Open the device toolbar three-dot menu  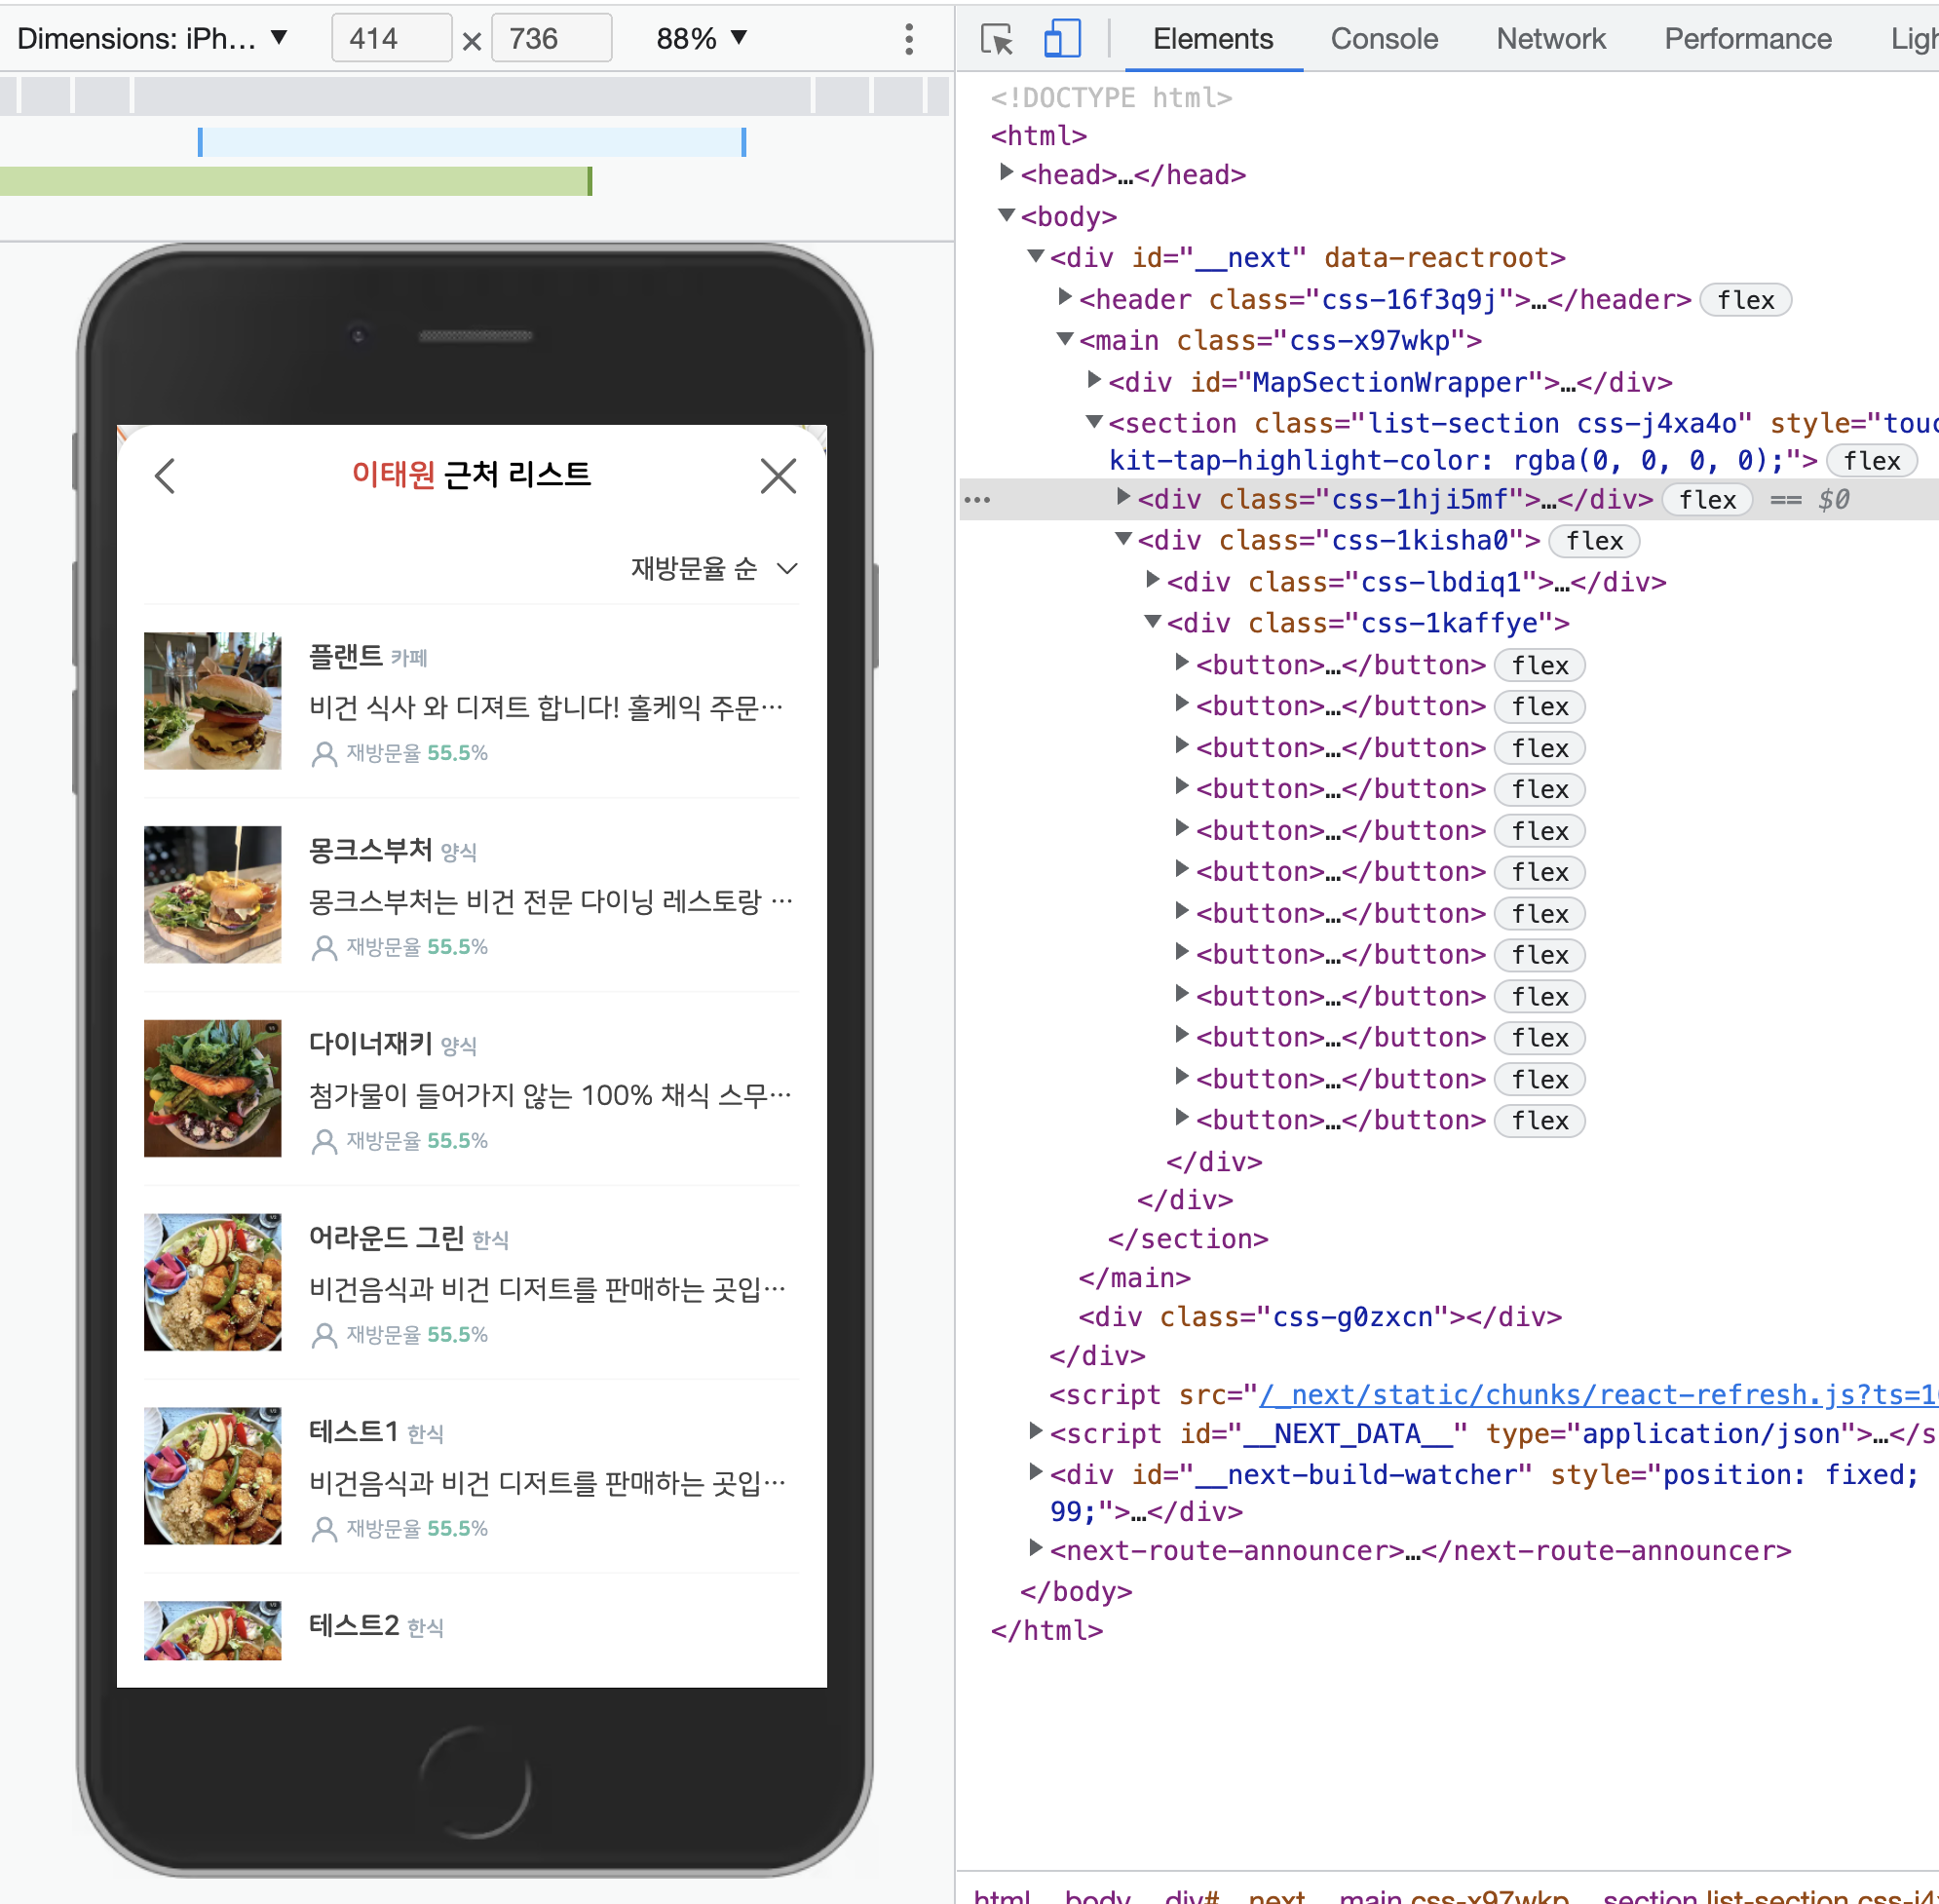click(908, 39)
